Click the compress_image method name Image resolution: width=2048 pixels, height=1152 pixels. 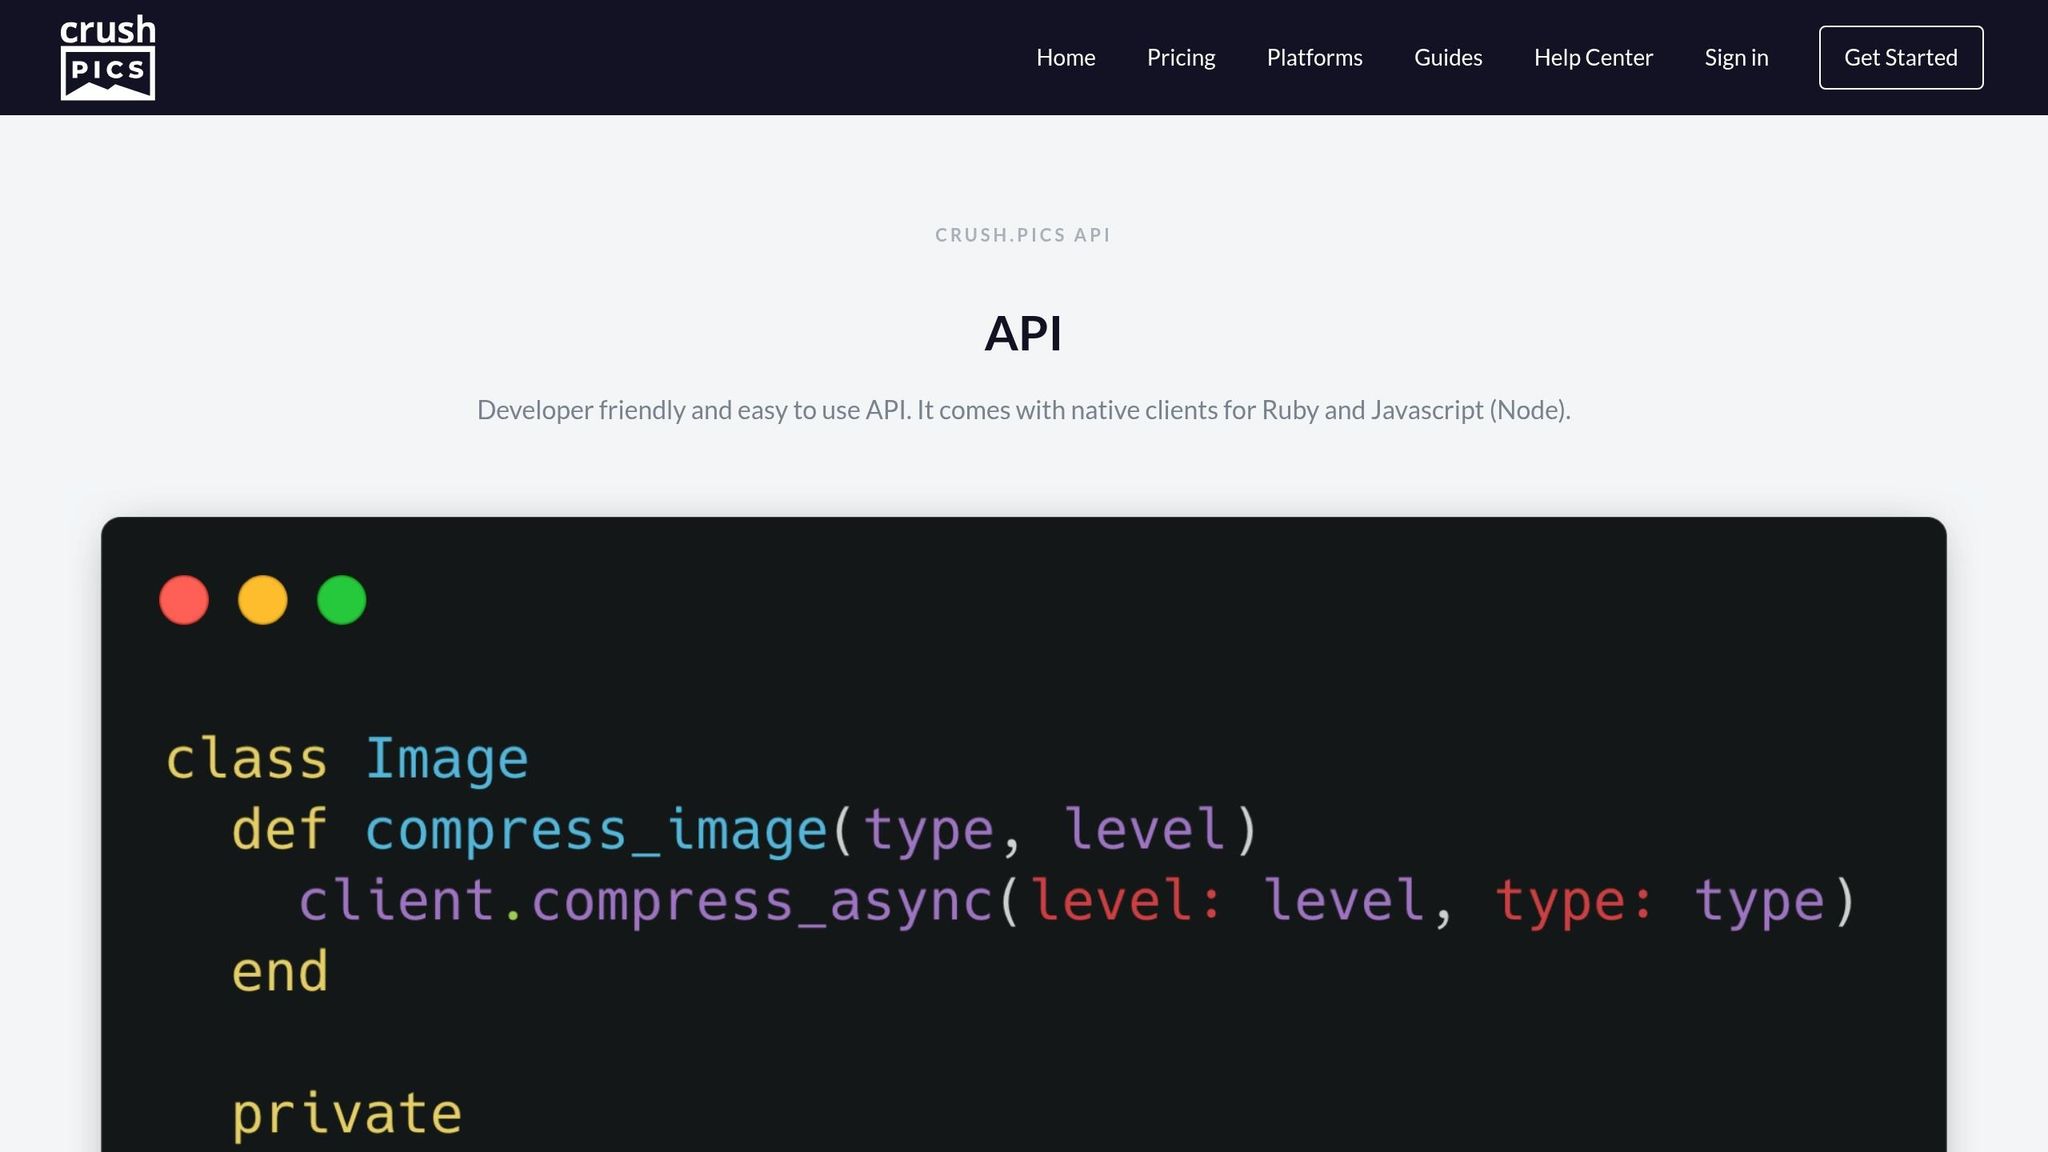coord(596,830)
